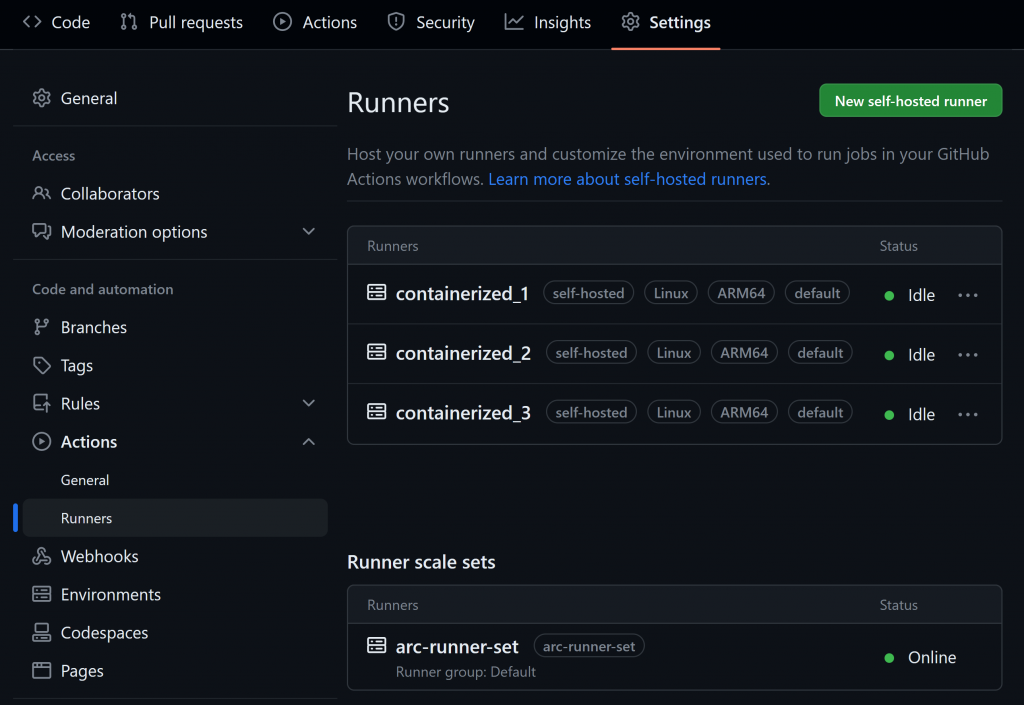Click the Insights graph icon
The image size is (1024, 705).
pyautogui.click(x=514, y=22)
